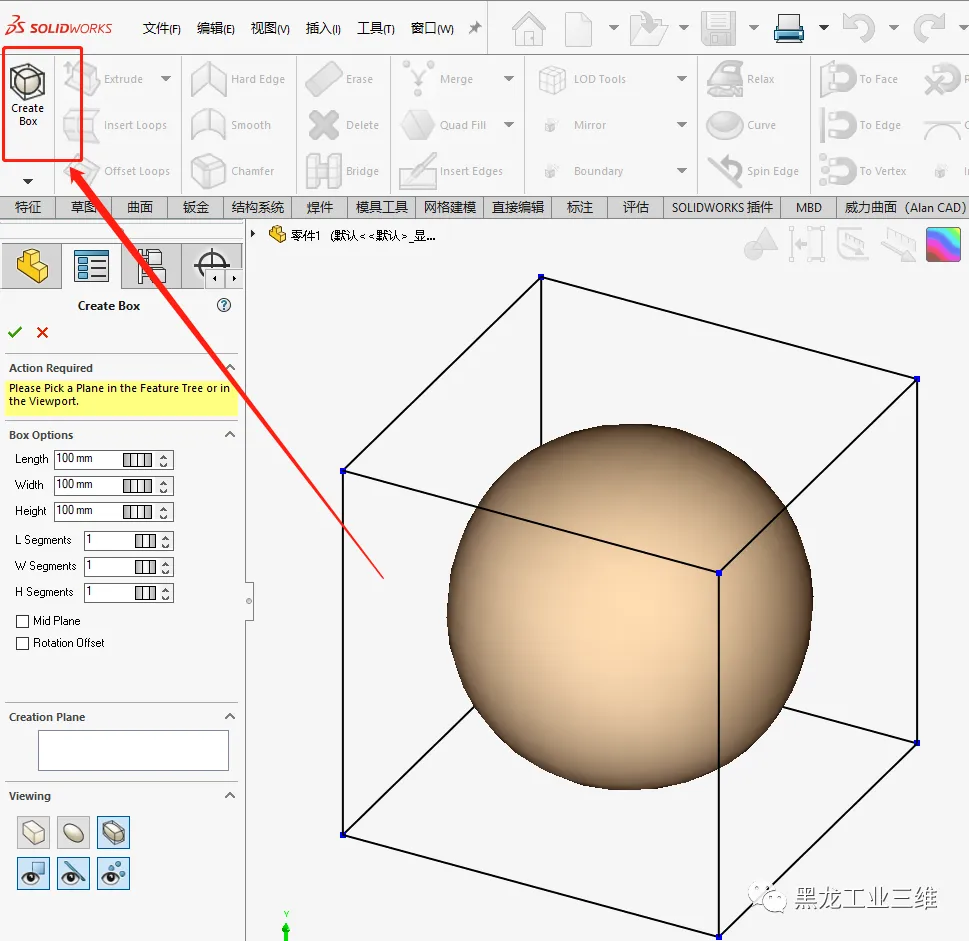
Task: Click the Create Box tool
Action: point(28,95)
